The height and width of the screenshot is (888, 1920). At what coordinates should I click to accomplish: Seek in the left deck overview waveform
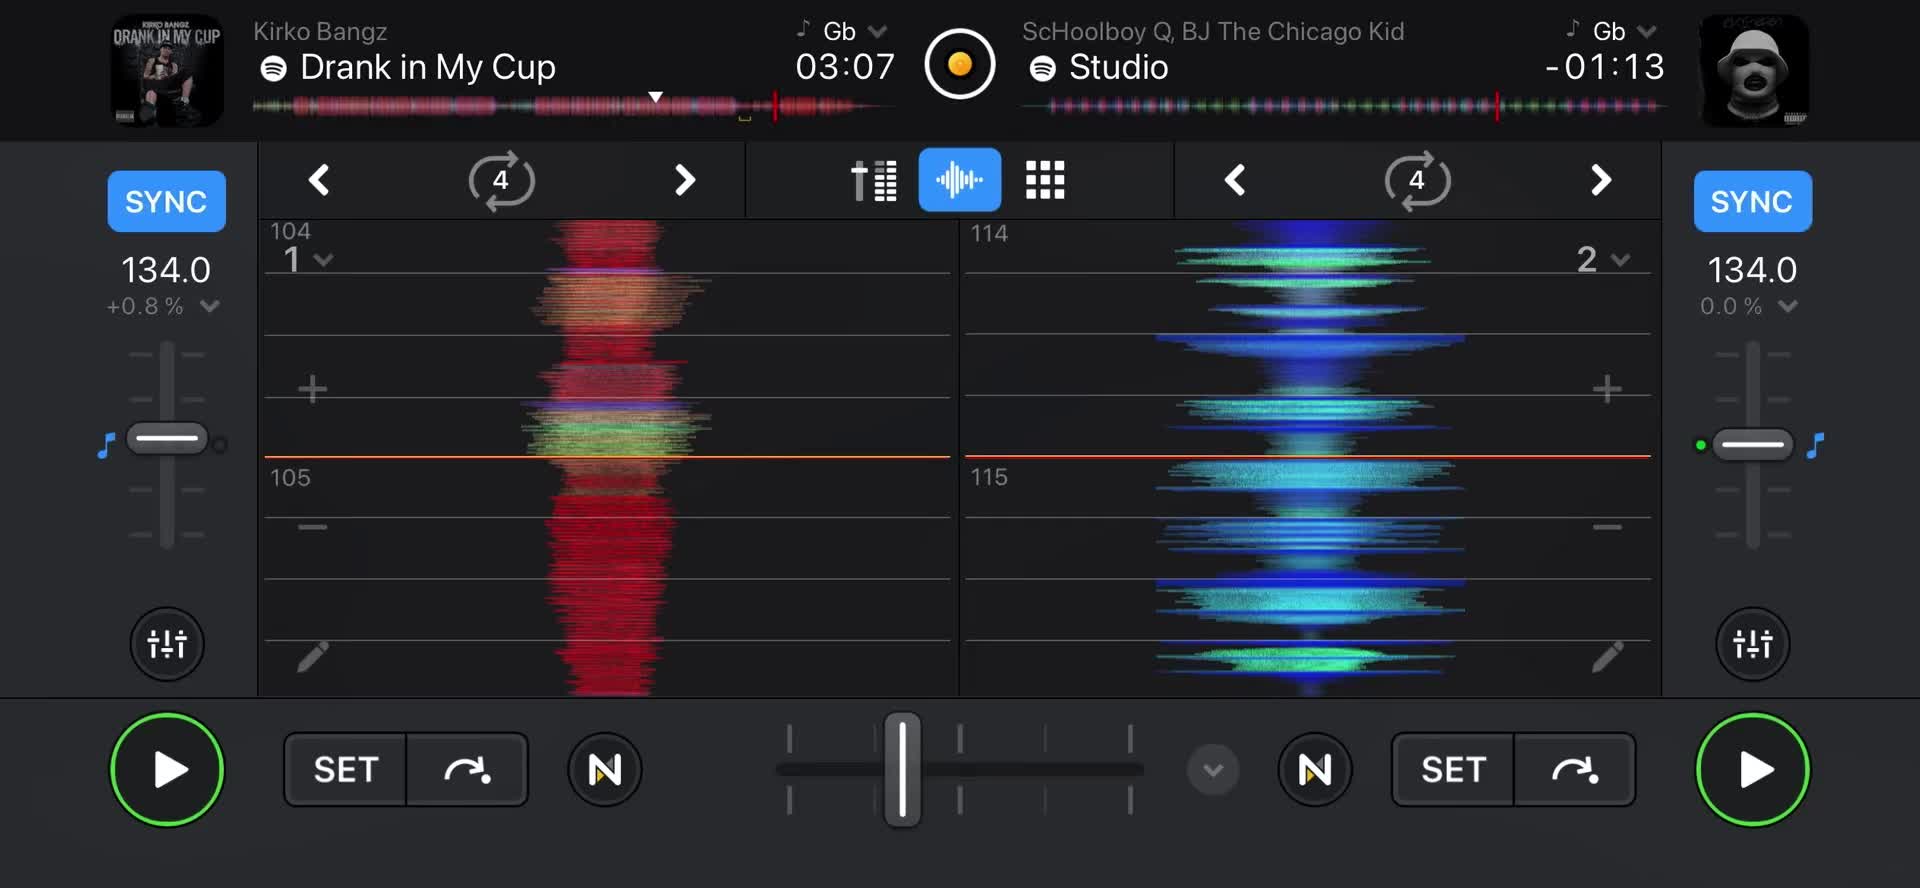pyautogui.click(x=572, y=106)
